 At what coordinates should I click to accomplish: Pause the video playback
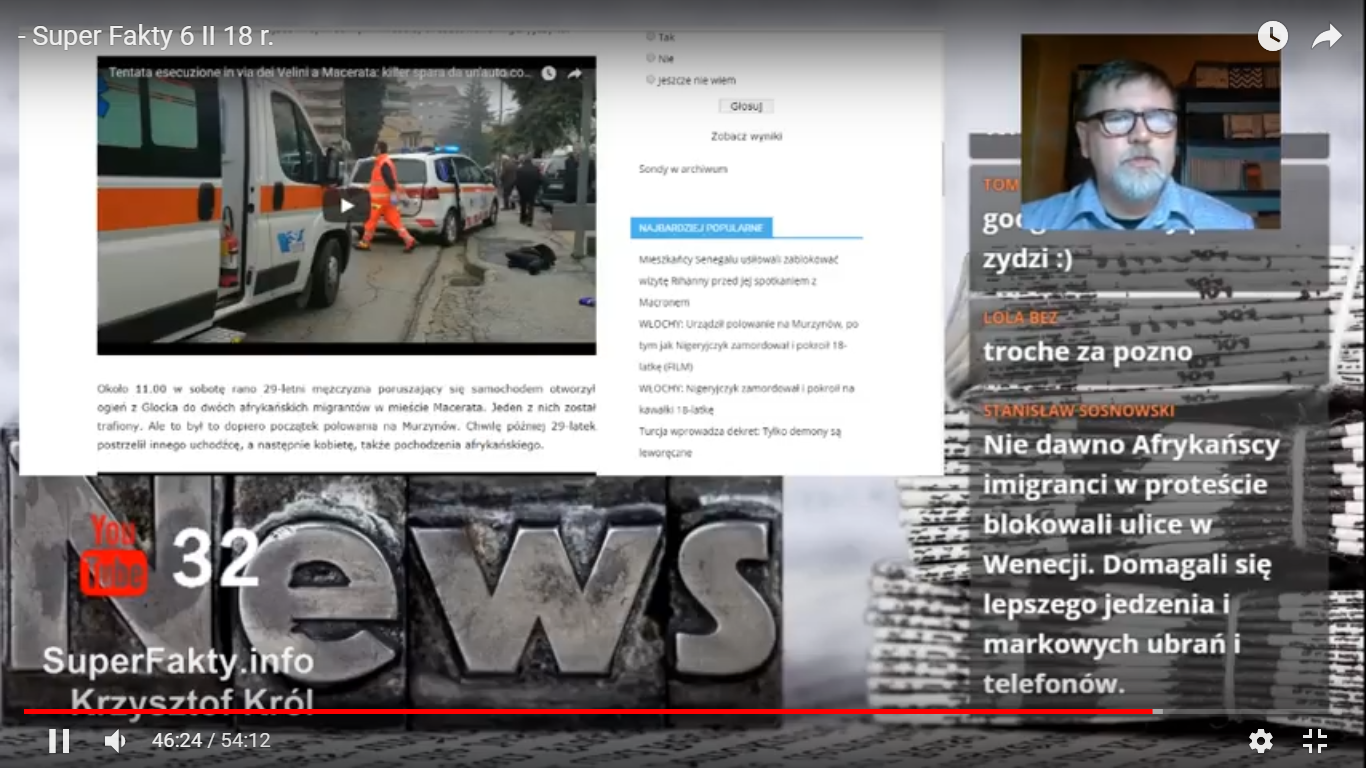(59, 741)
